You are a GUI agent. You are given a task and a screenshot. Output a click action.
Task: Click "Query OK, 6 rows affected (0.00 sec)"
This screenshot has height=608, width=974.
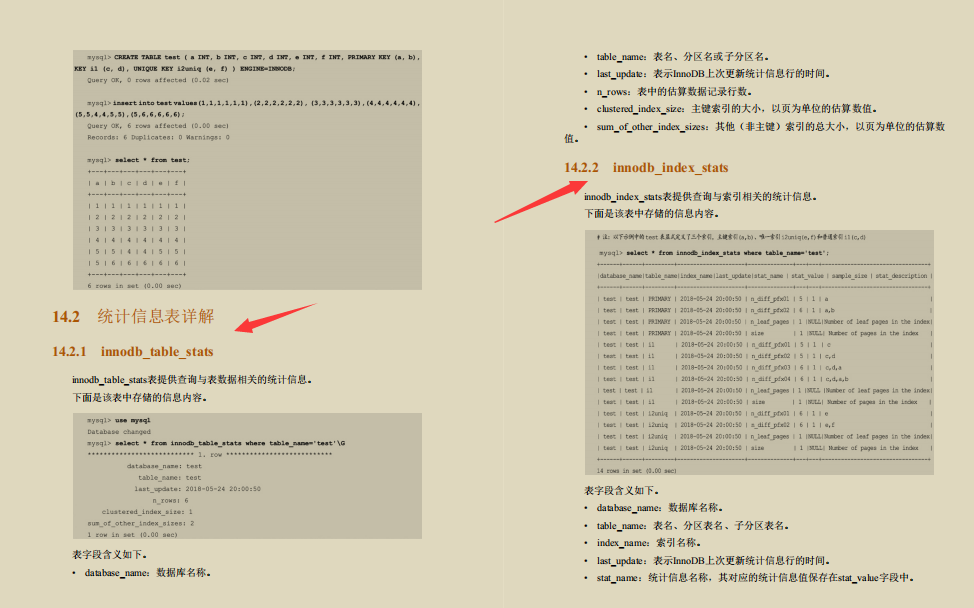click(158, 126)
